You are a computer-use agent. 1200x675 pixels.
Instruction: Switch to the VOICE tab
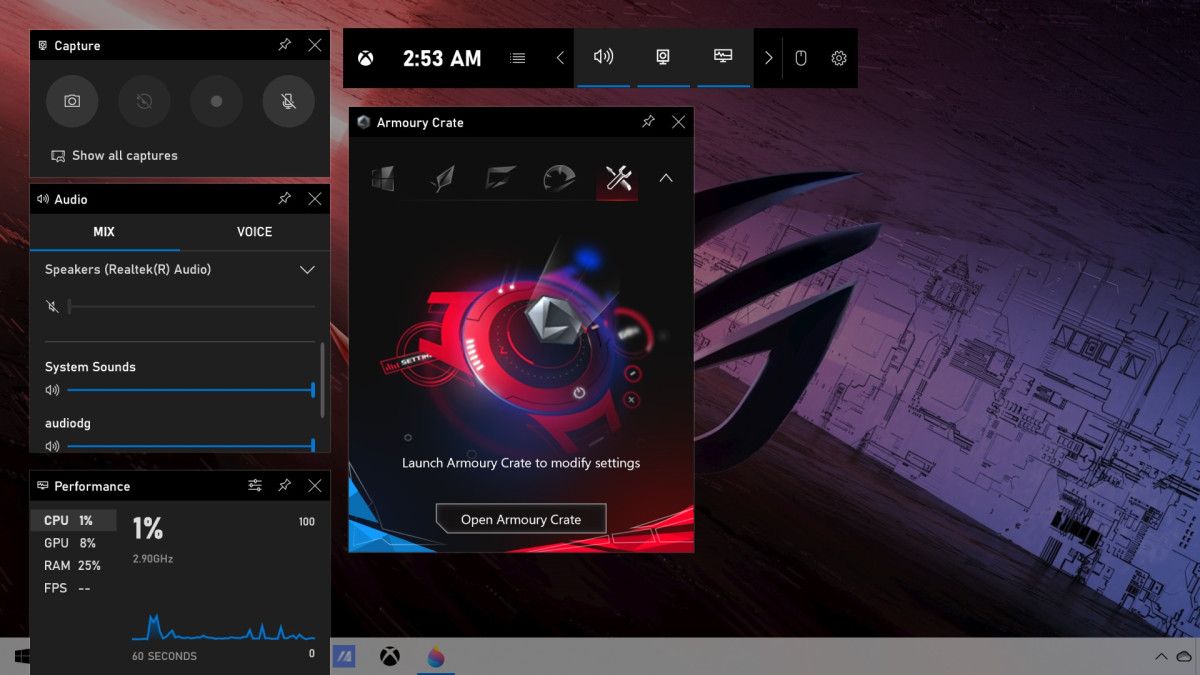point(253,231)
